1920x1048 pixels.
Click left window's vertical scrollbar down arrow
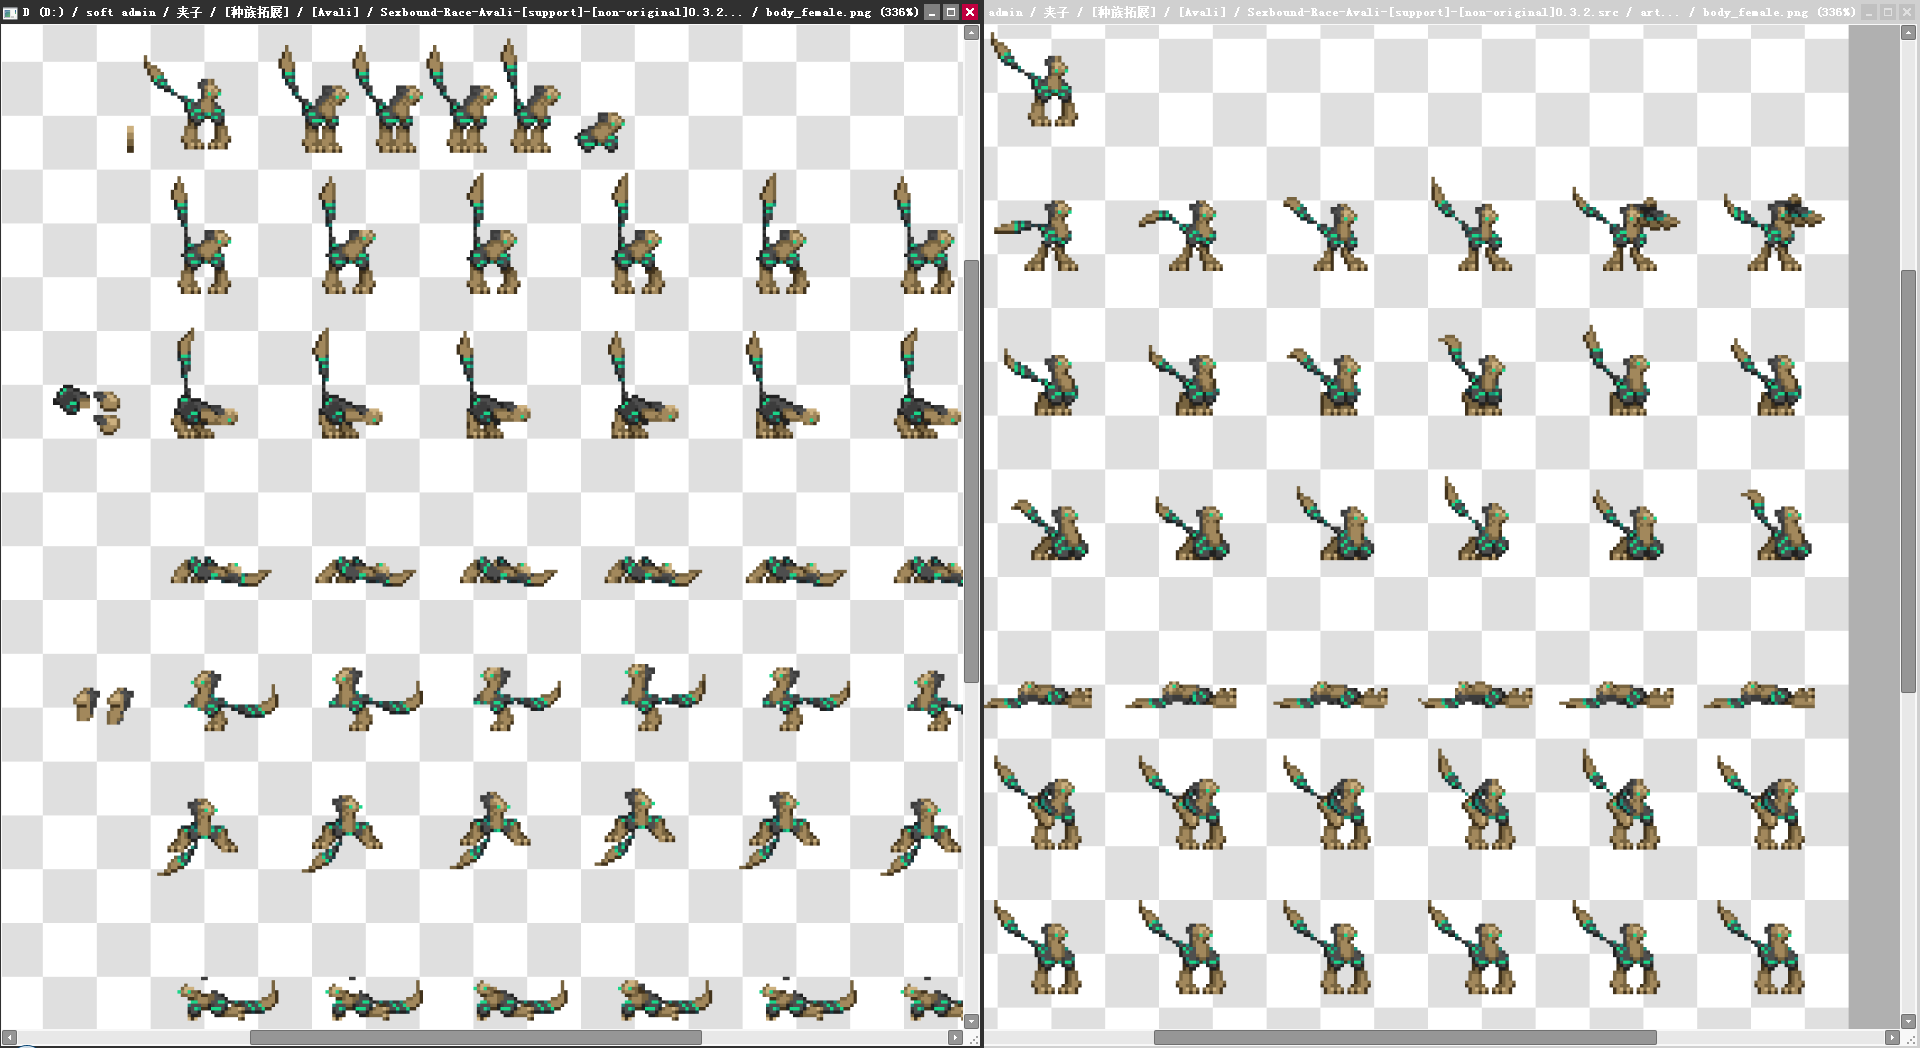[971, 1021]
